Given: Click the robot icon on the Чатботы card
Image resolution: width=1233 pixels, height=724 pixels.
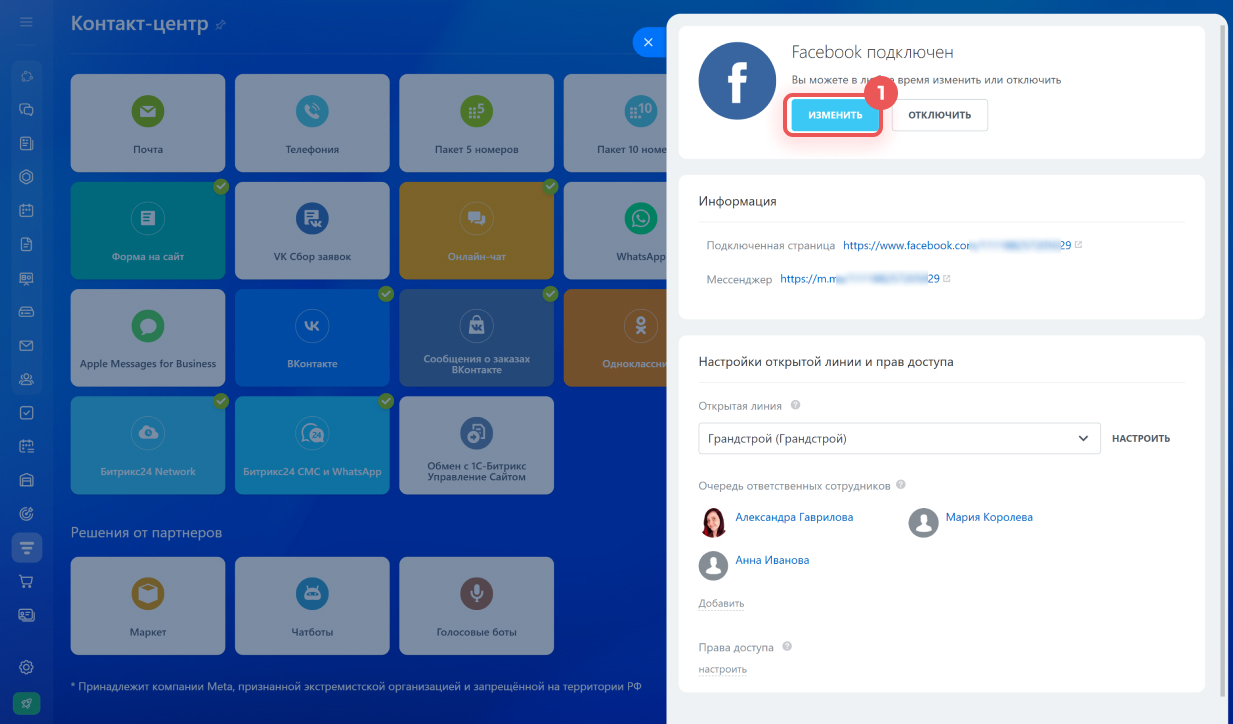Looking at the screenshot, I should point(312,594).
